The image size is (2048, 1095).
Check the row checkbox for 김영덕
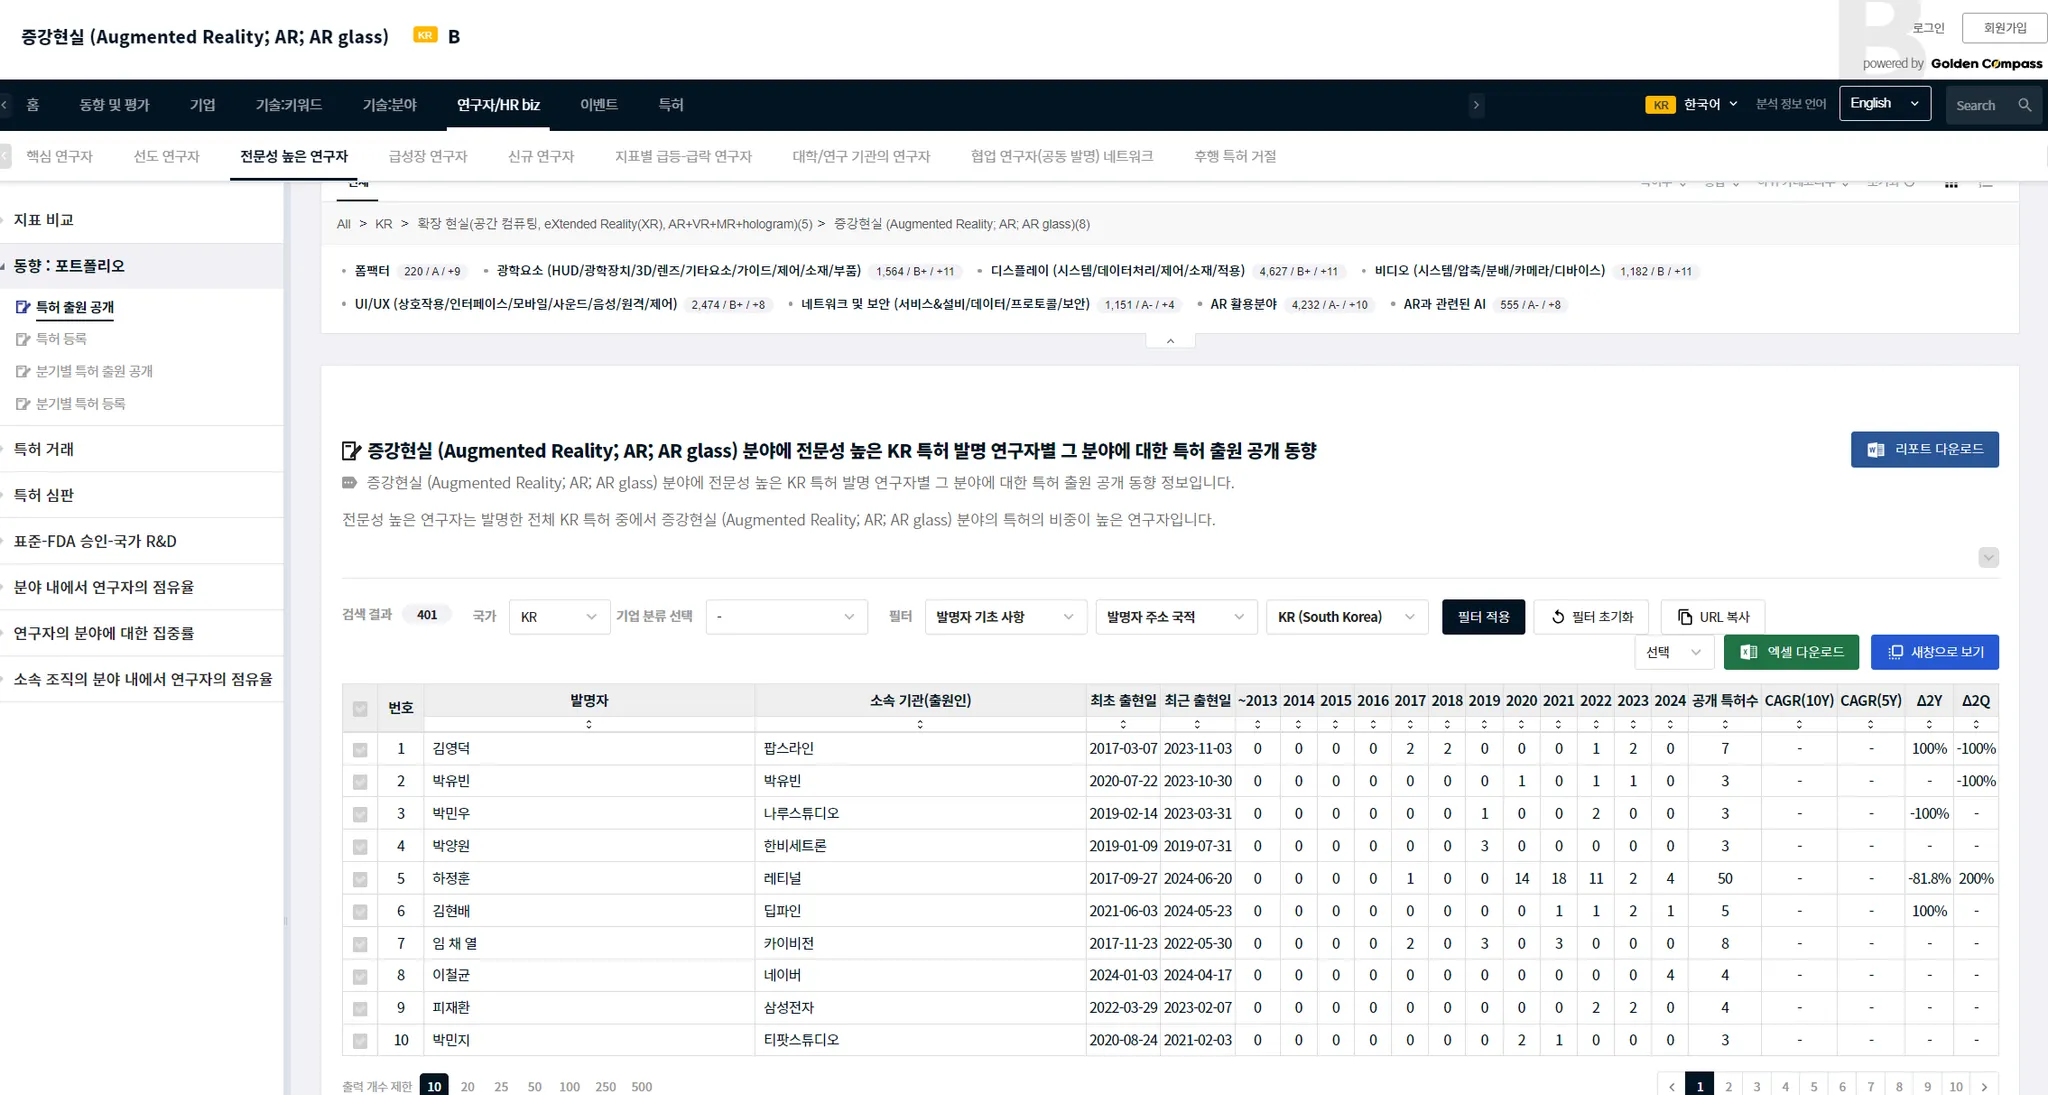click(360, 750)
